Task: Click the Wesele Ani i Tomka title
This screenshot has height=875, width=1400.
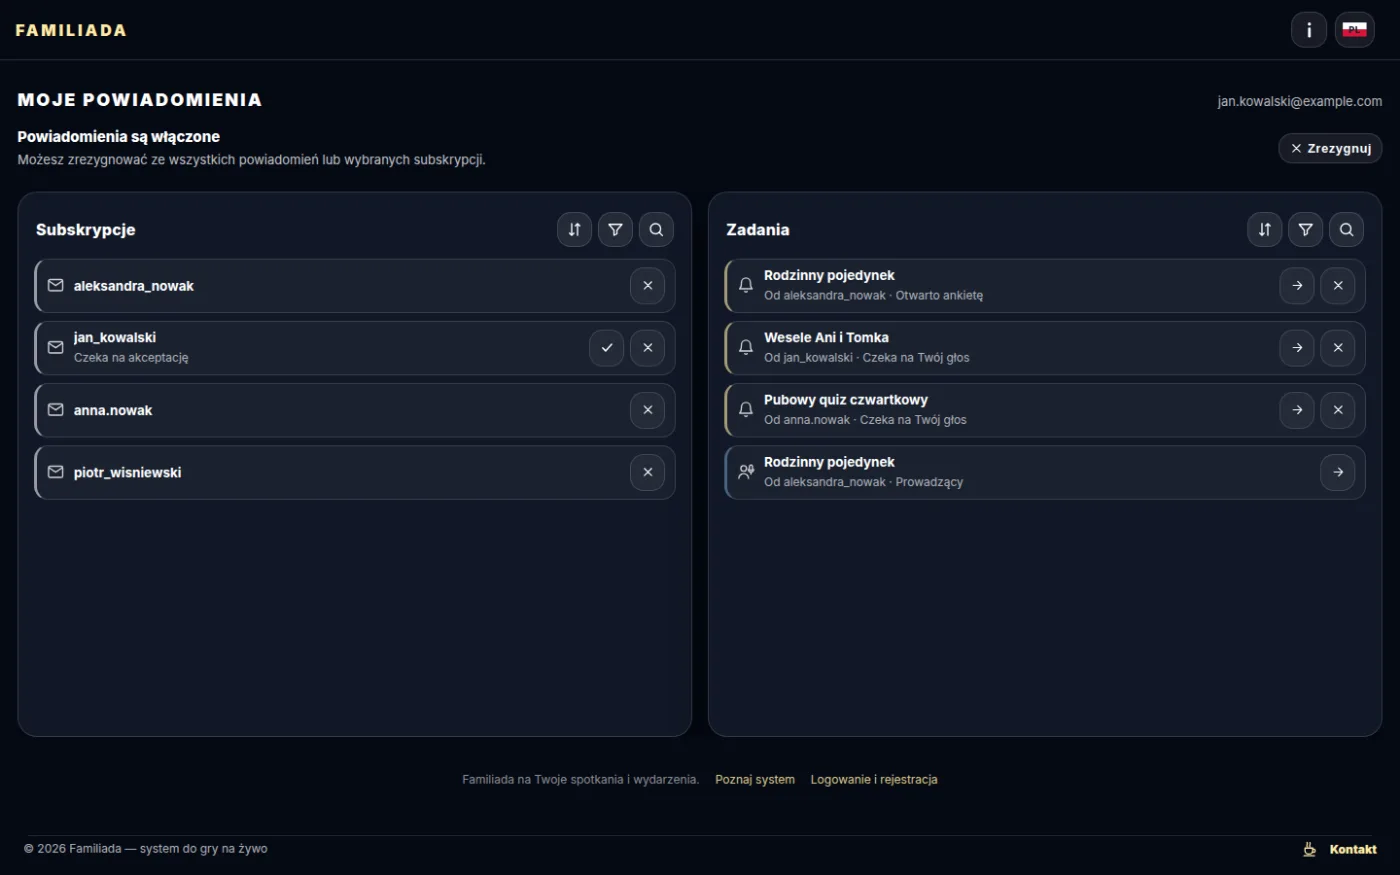Action: coord(826,338)
